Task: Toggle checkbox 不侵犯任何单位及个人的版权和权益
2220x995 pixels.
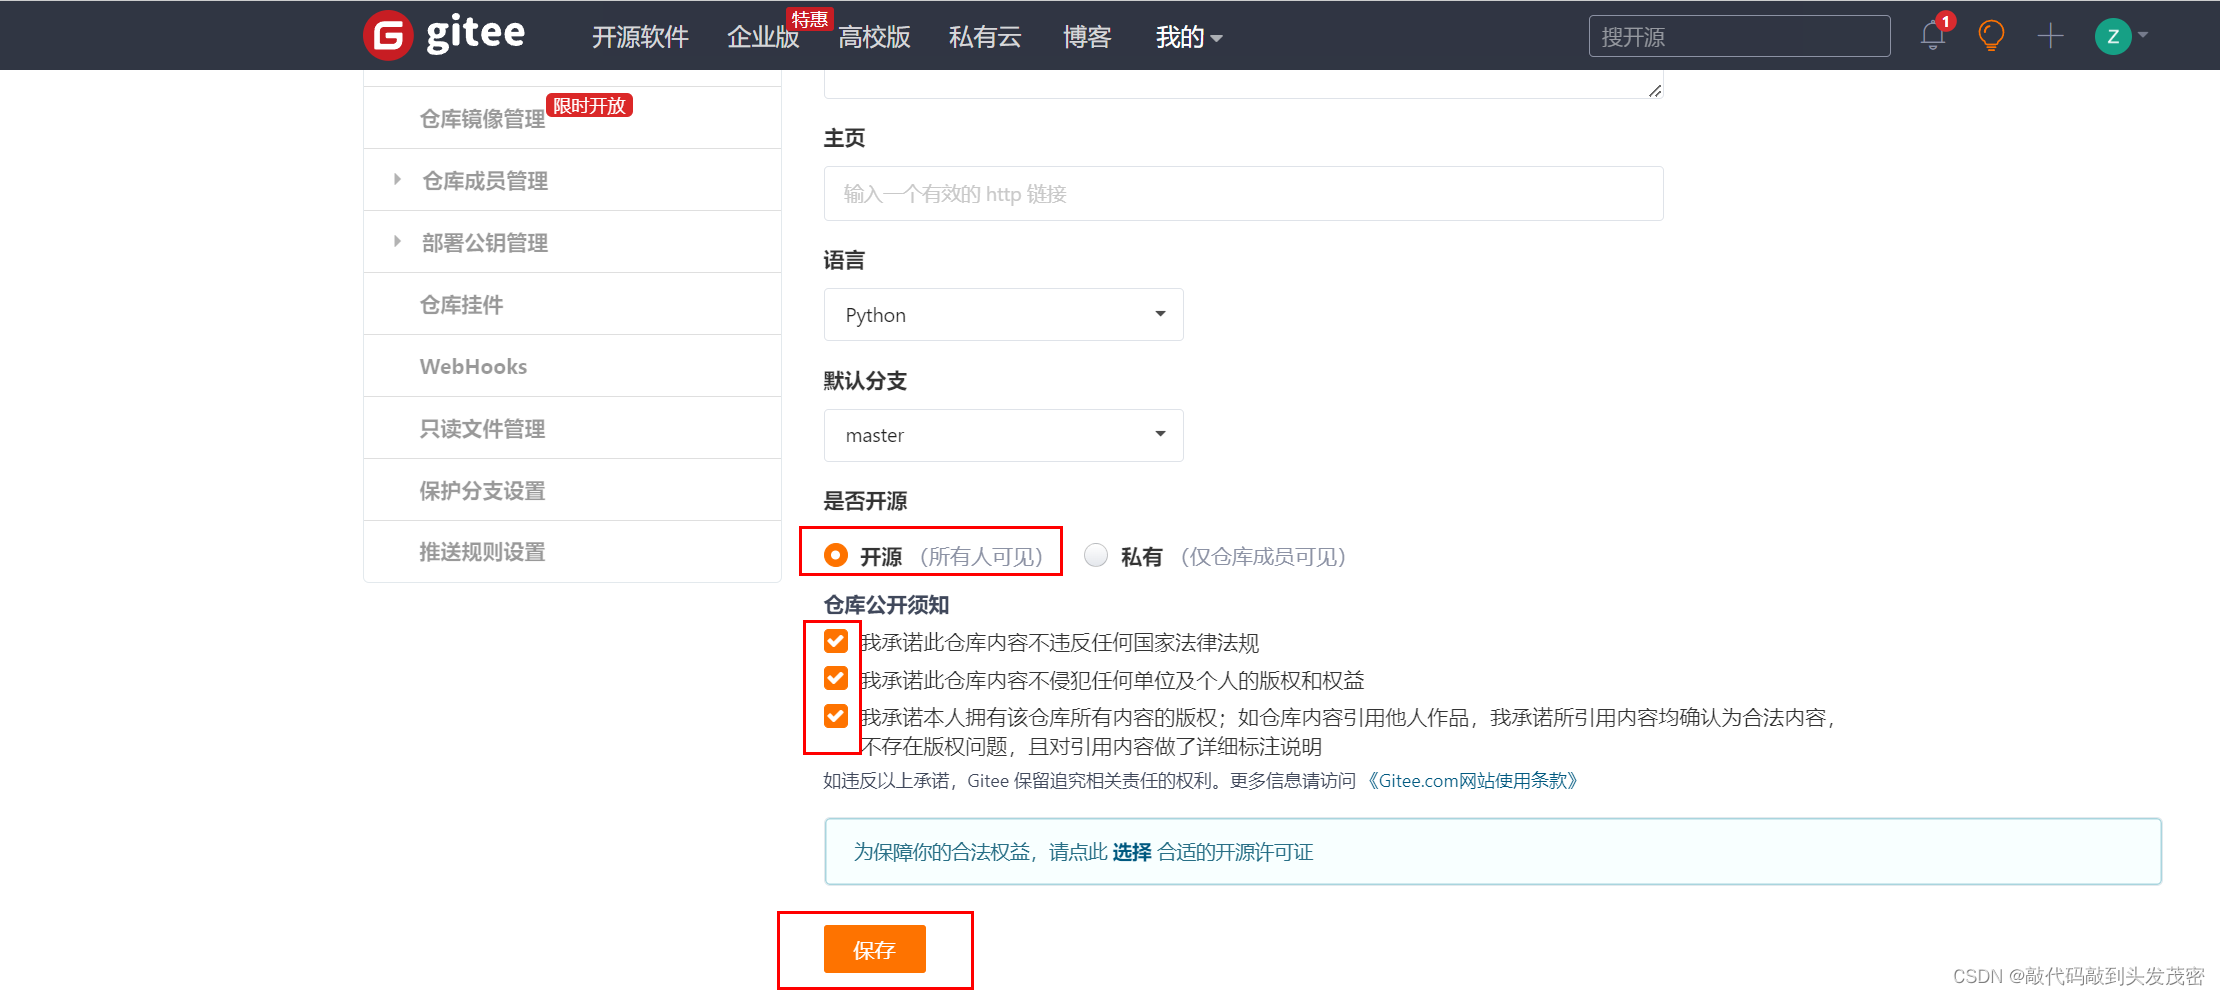Action: click(836, 678)
